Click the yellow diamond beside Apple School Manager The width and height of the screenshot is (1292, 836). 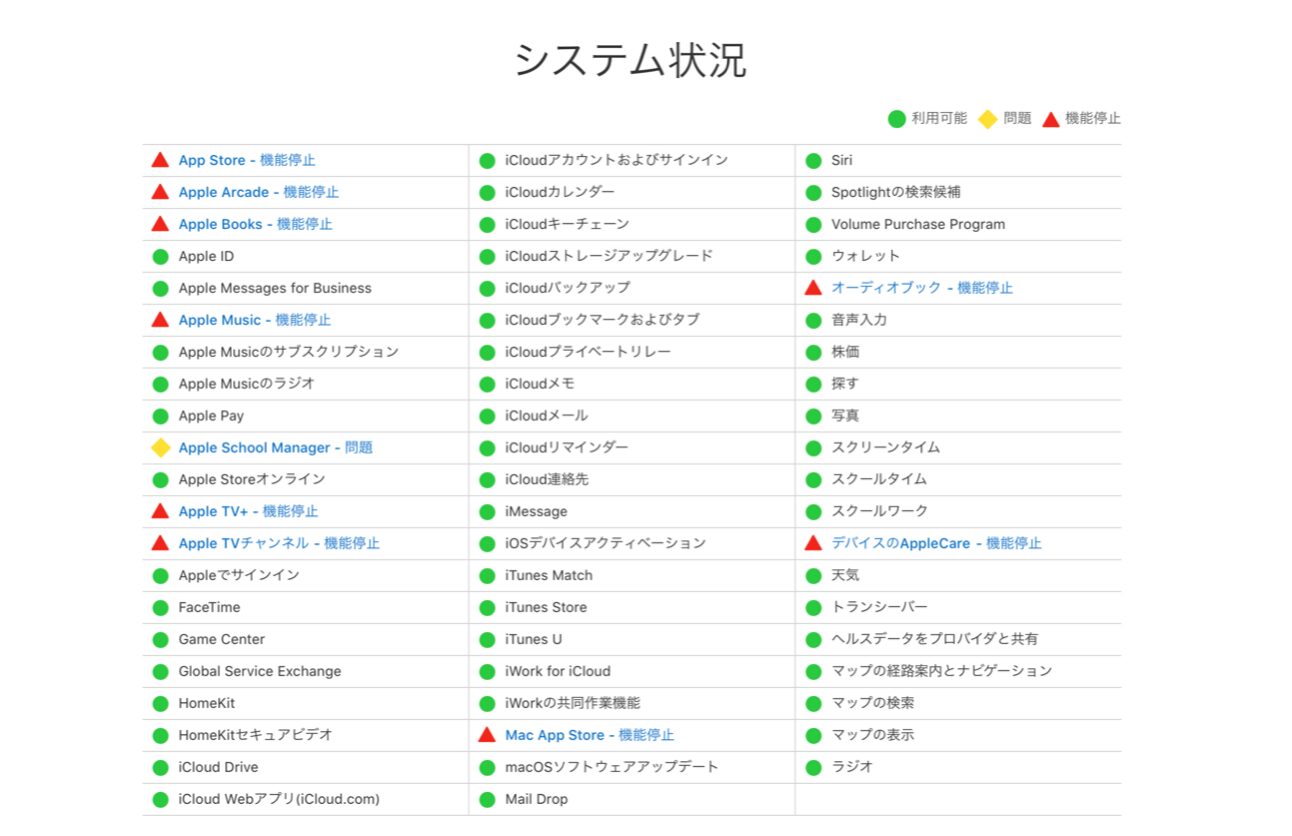click(160, 447)
